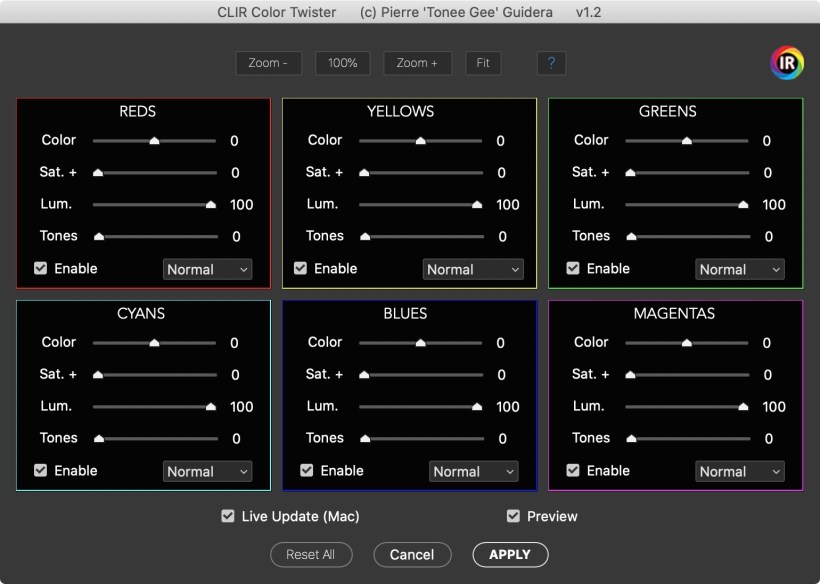Click the Zoom + button
820x584 pixels.
point(417,63)
